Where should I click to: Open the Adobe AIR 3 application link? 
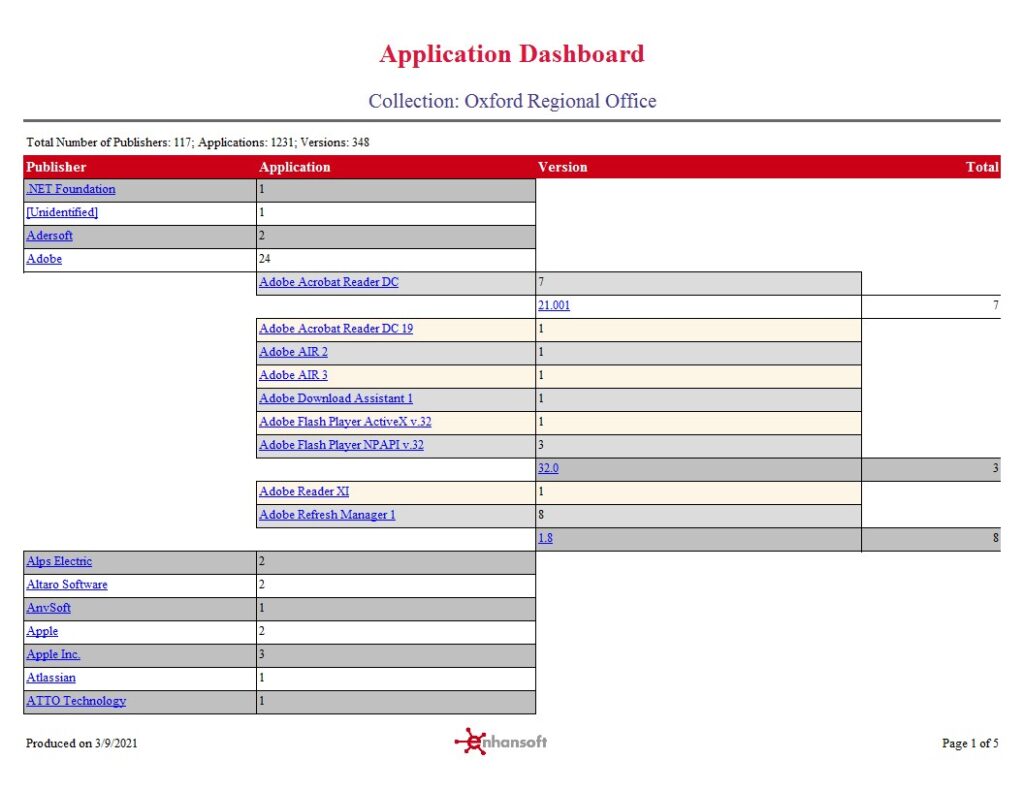point(292,375)
